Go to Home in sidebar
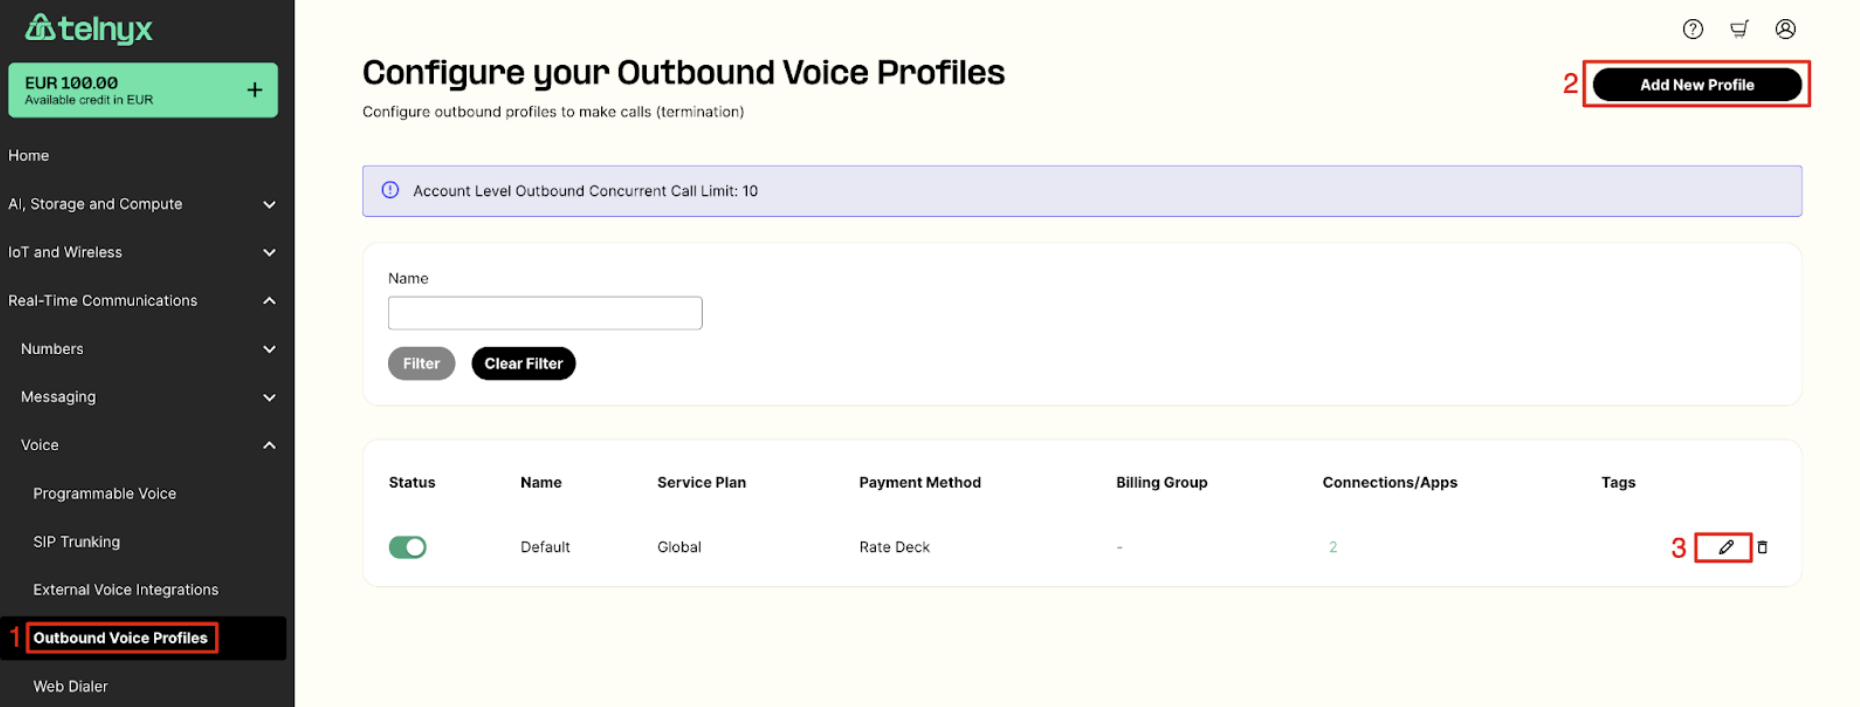This screenshot has width=1860, height=707. click(29, 155)
